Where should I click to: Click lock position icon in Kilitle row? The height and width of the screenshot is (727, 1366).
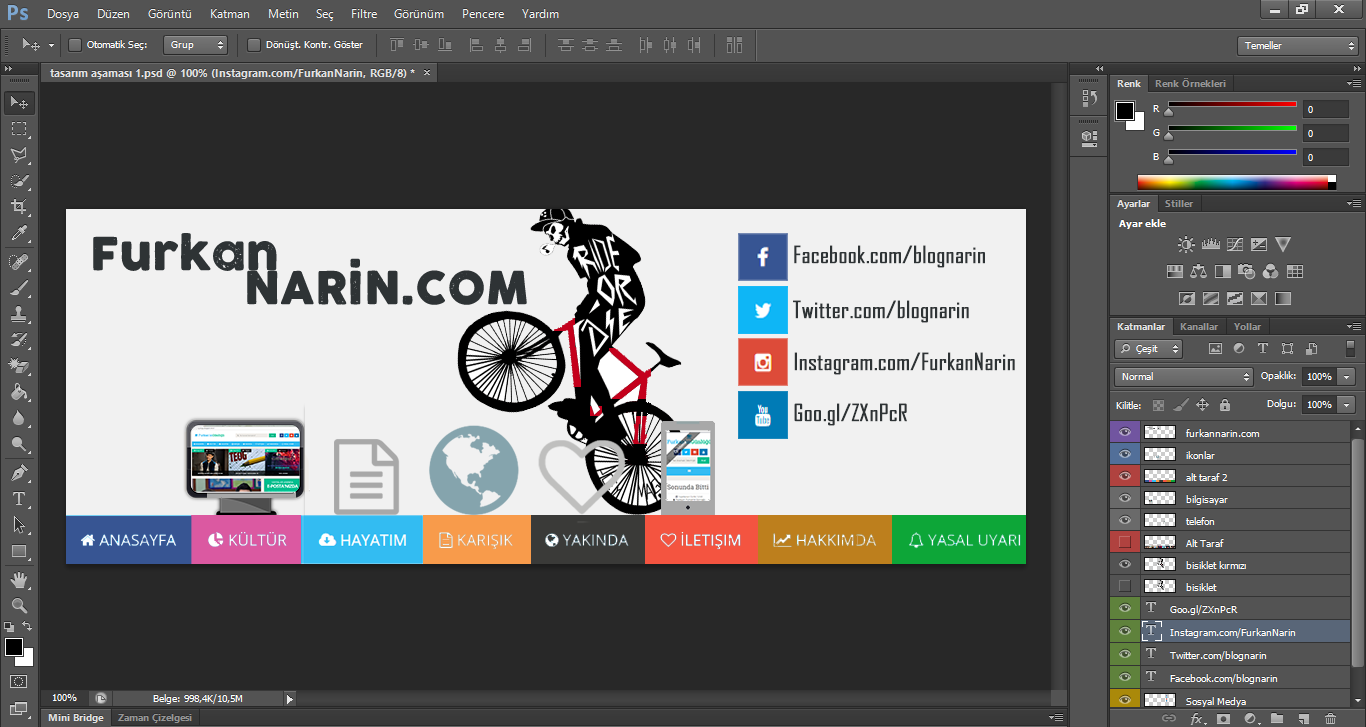coord(1202,405)
